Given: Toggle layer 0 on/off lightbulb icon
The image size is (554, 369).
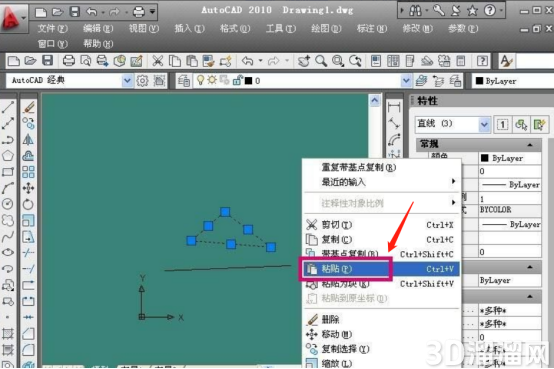Looking at the screenshot, I should (x=200, y=80).
